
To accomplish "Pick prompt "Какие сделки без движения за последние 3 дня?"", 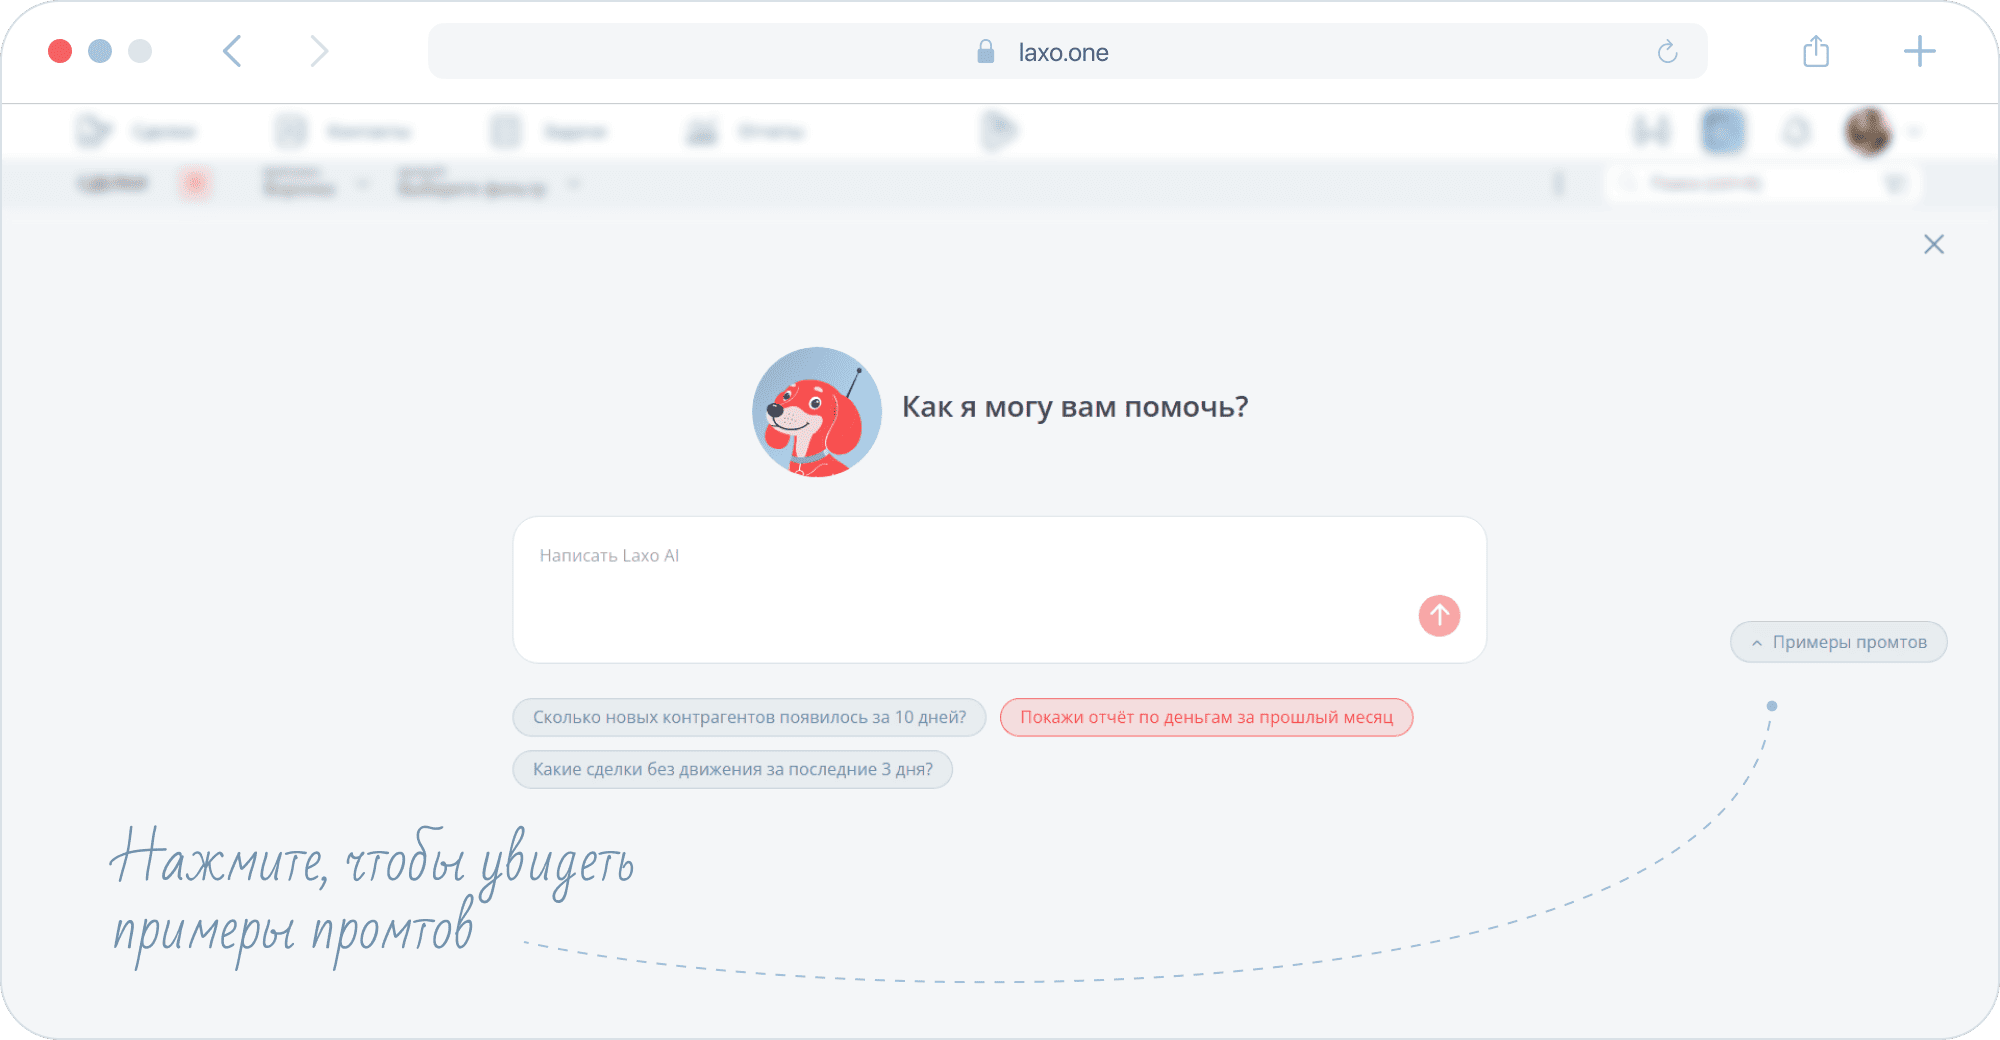I will pyautogui.click(x=732, y=769).
